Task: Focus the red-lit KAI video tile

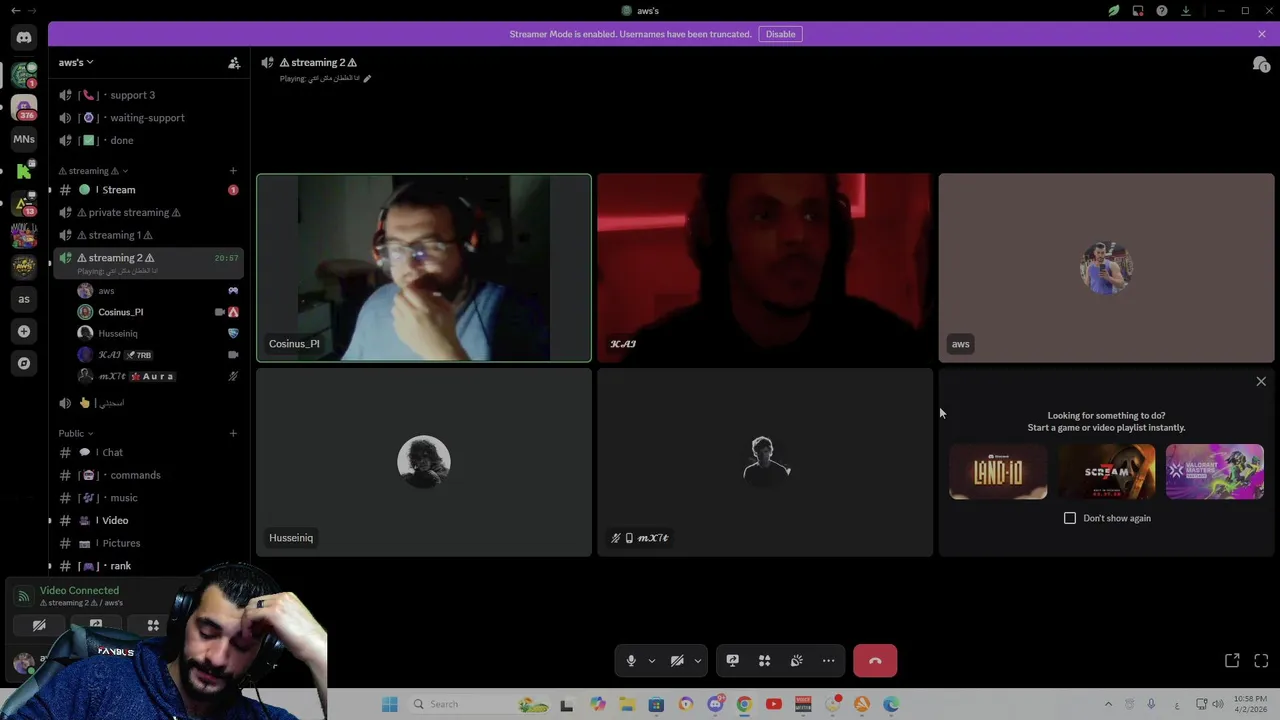Action: [765, 268]
